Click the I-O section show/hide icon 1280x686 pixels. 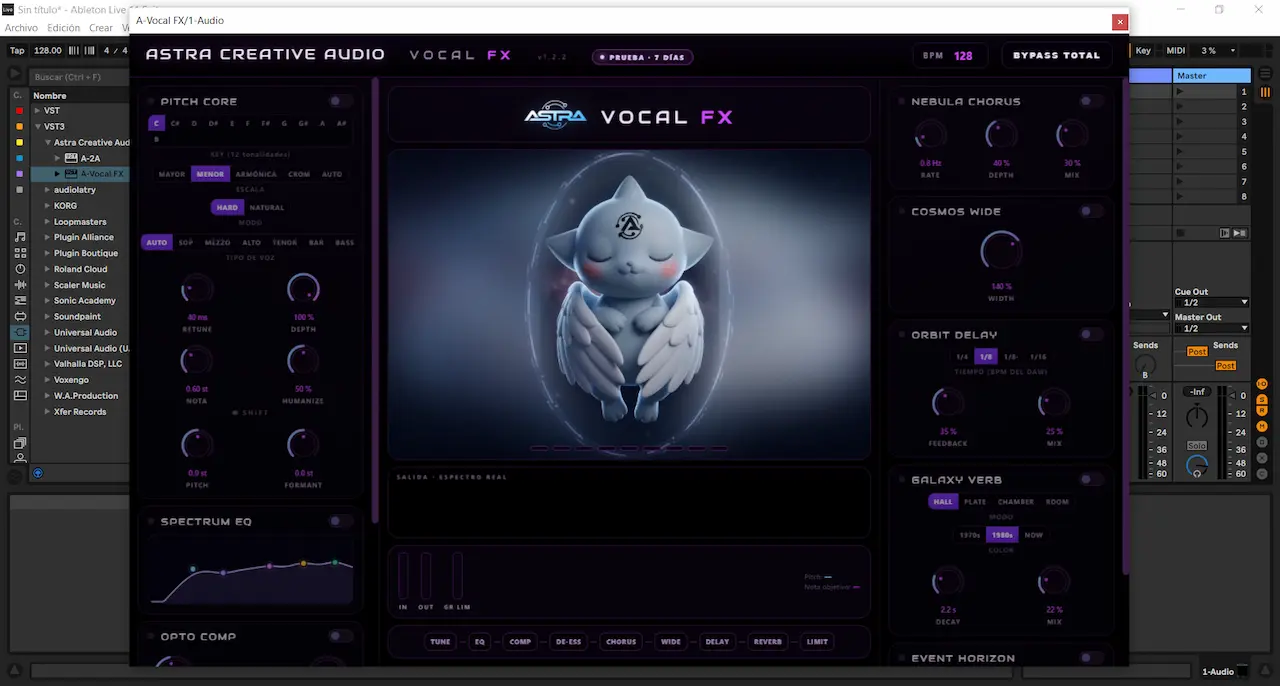[x=1262, y=384]
